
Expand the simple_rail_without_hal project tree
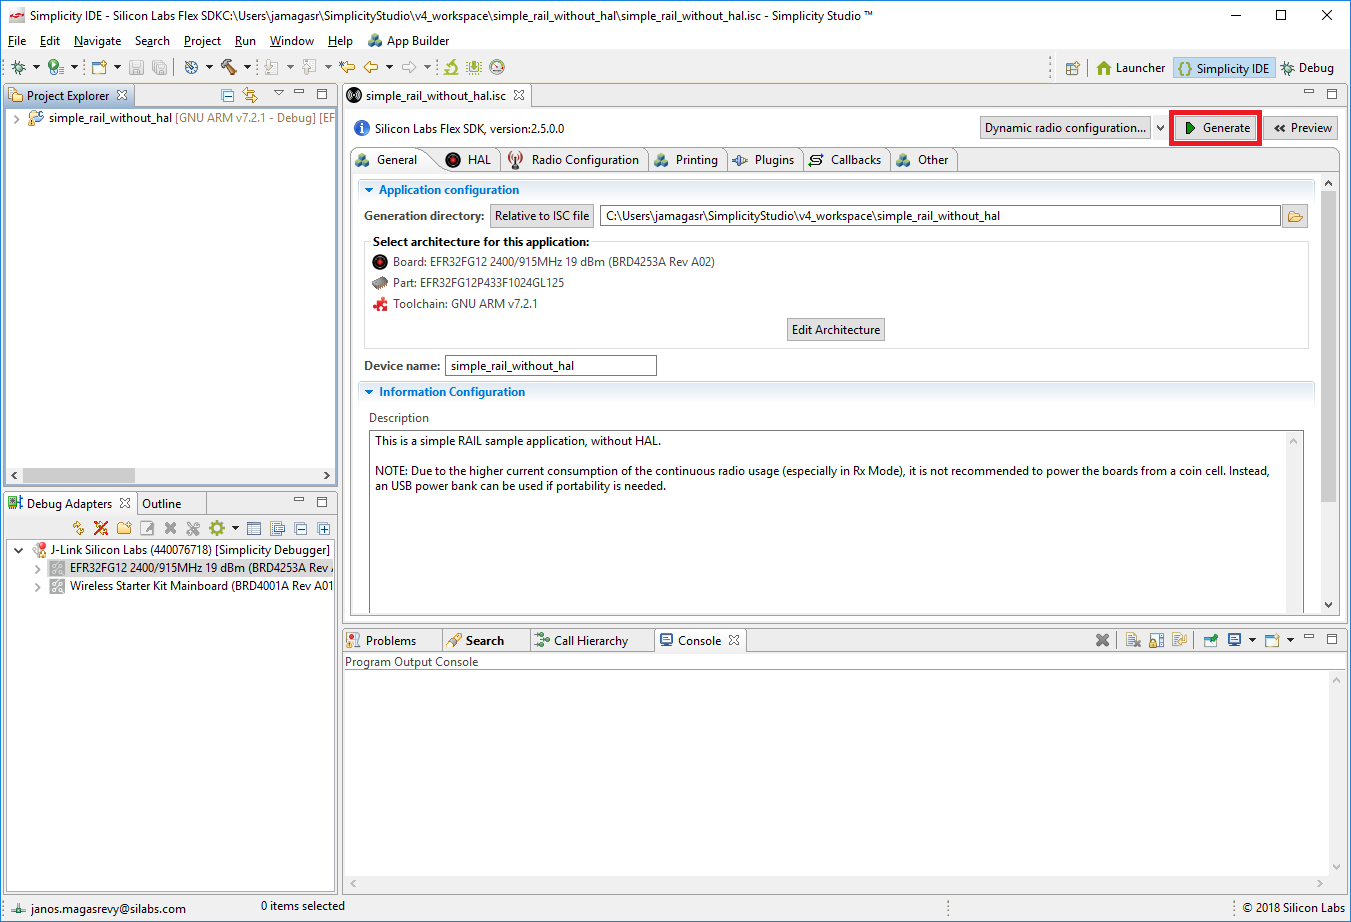pyautogui.click(x=17, y=118)
